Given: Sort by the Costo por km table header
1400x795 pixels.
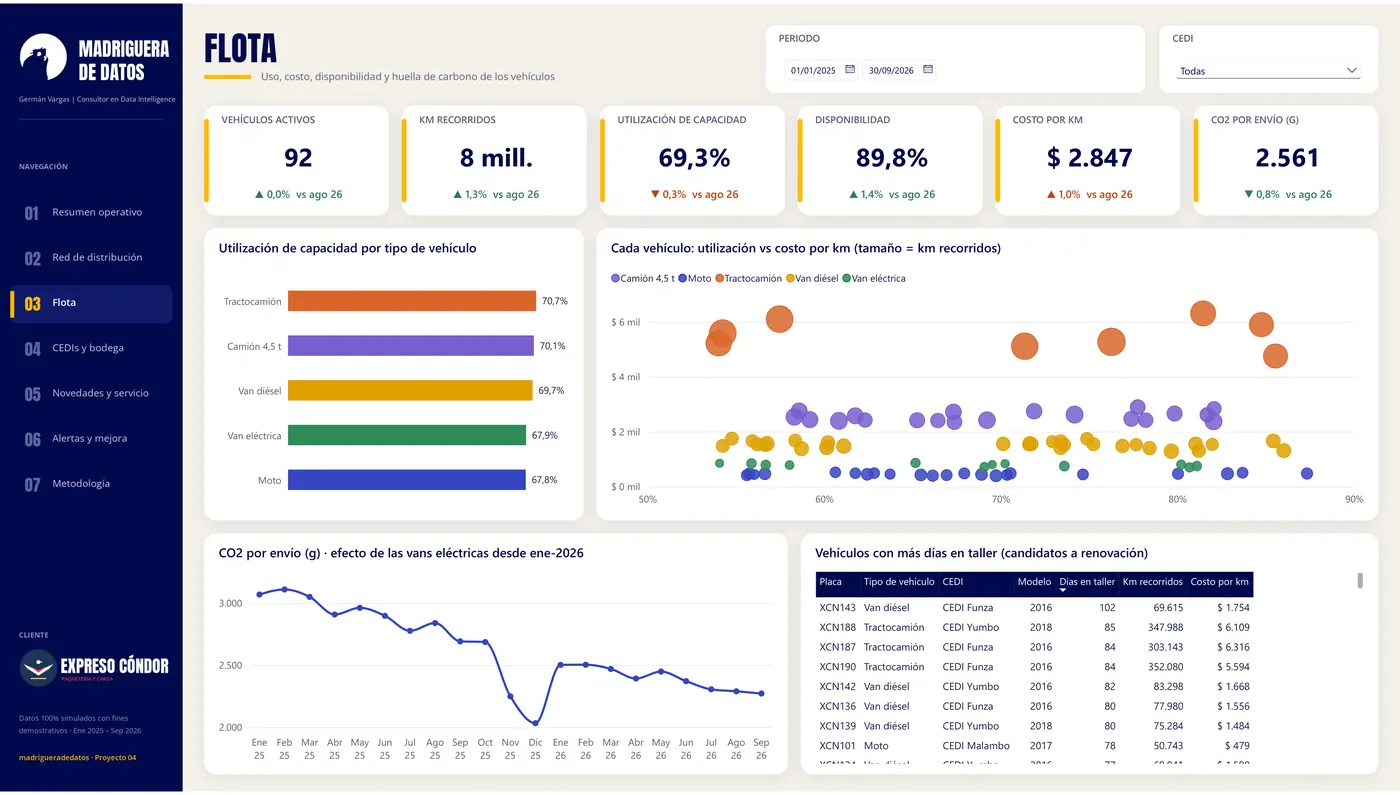Looking at the screenshot, I should pyautogui.click(x=1219, y=582).
